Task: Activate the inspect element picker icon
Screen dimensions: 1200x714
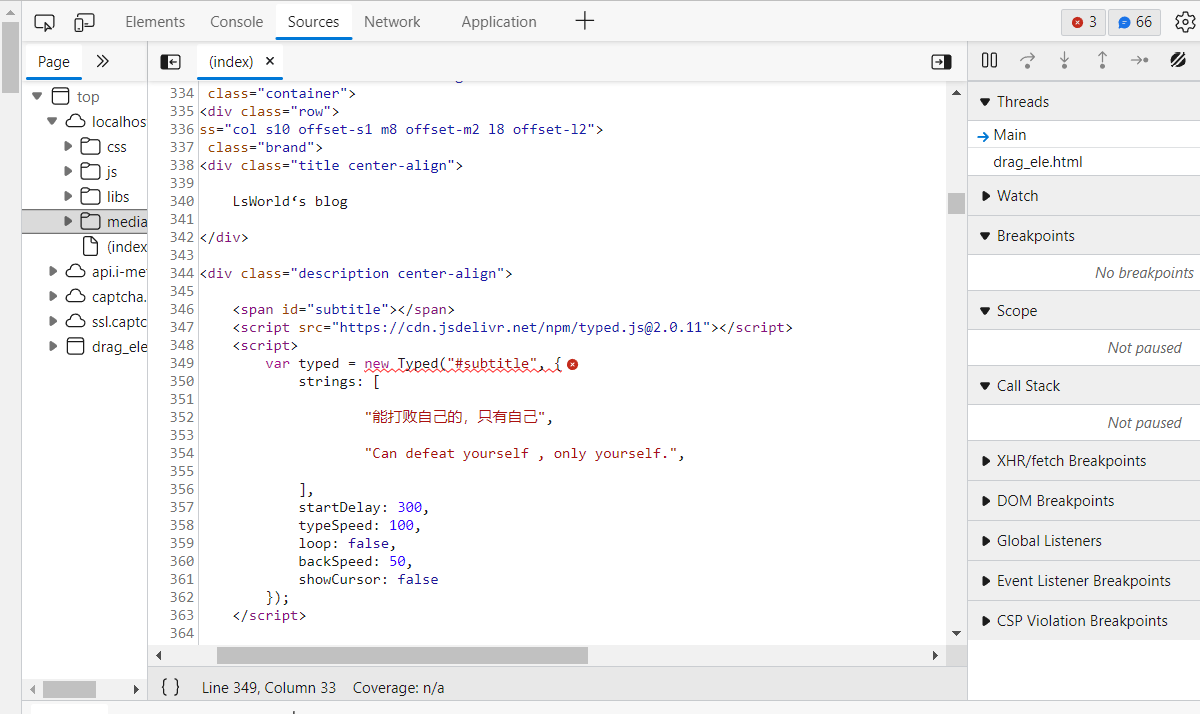Action: pyautogui.click(x=44, y=21)
